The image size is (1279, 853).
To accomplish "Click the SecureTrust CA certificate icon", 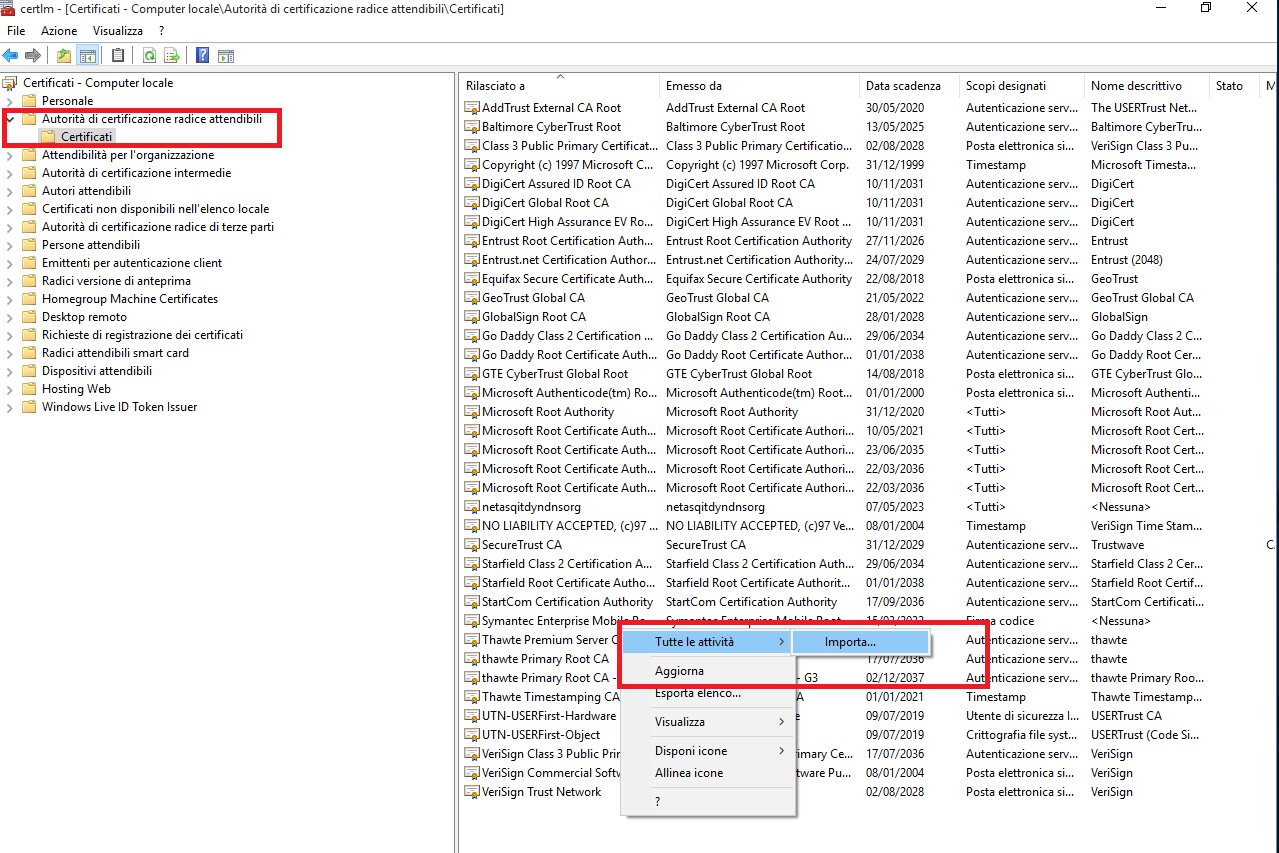I will 472,545.
